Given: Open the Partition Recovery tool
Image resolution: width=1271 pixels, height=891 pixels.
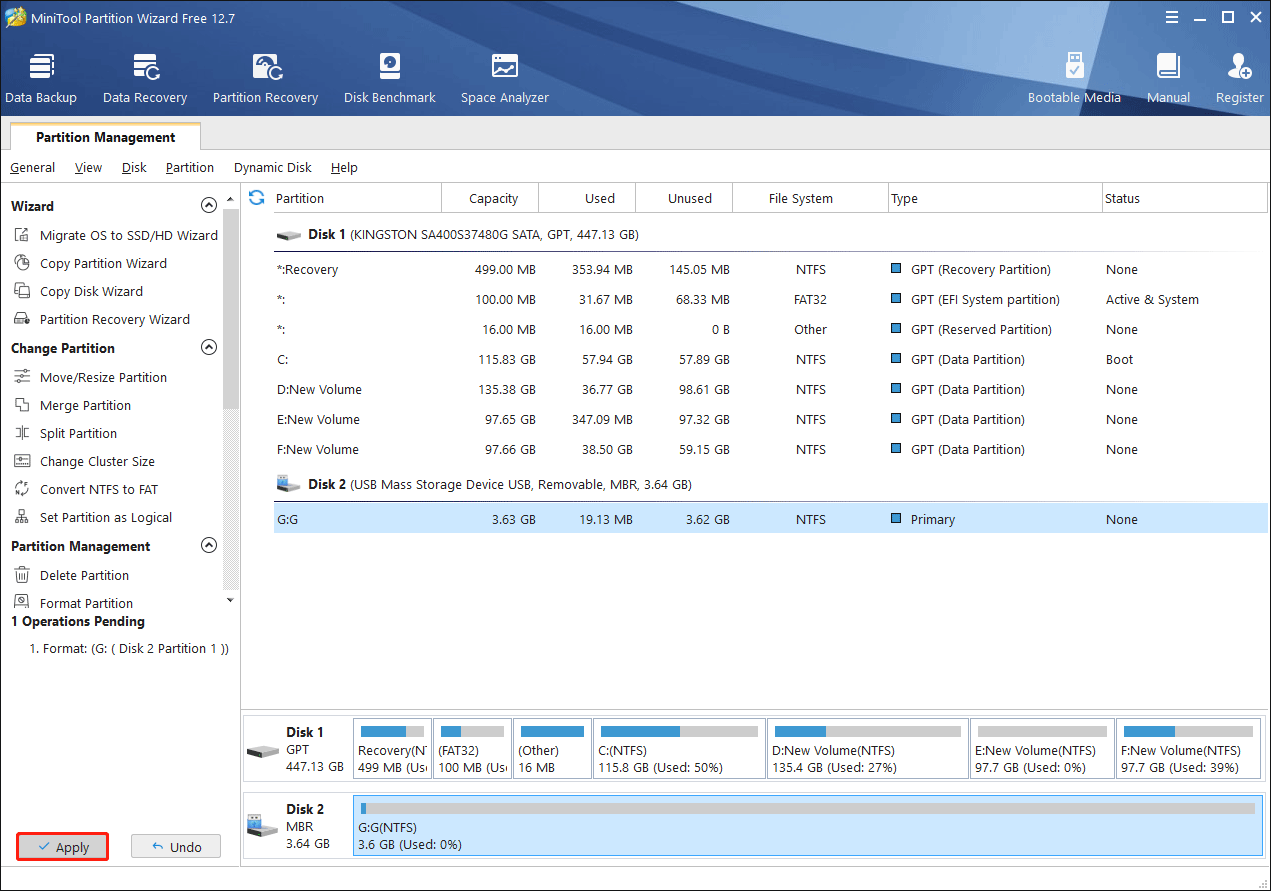Looking at the screenshot, I should [265, 78].
